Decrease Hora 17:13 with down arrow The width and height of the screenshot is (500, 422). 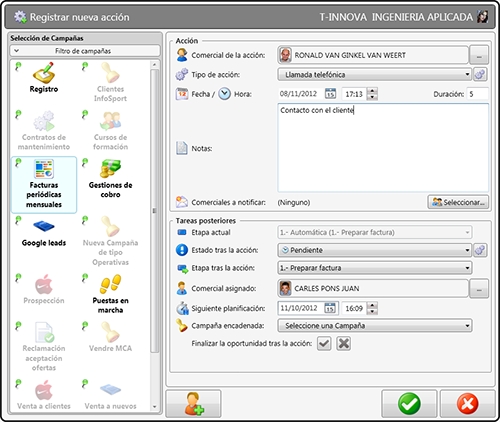(x=372, y=97)
